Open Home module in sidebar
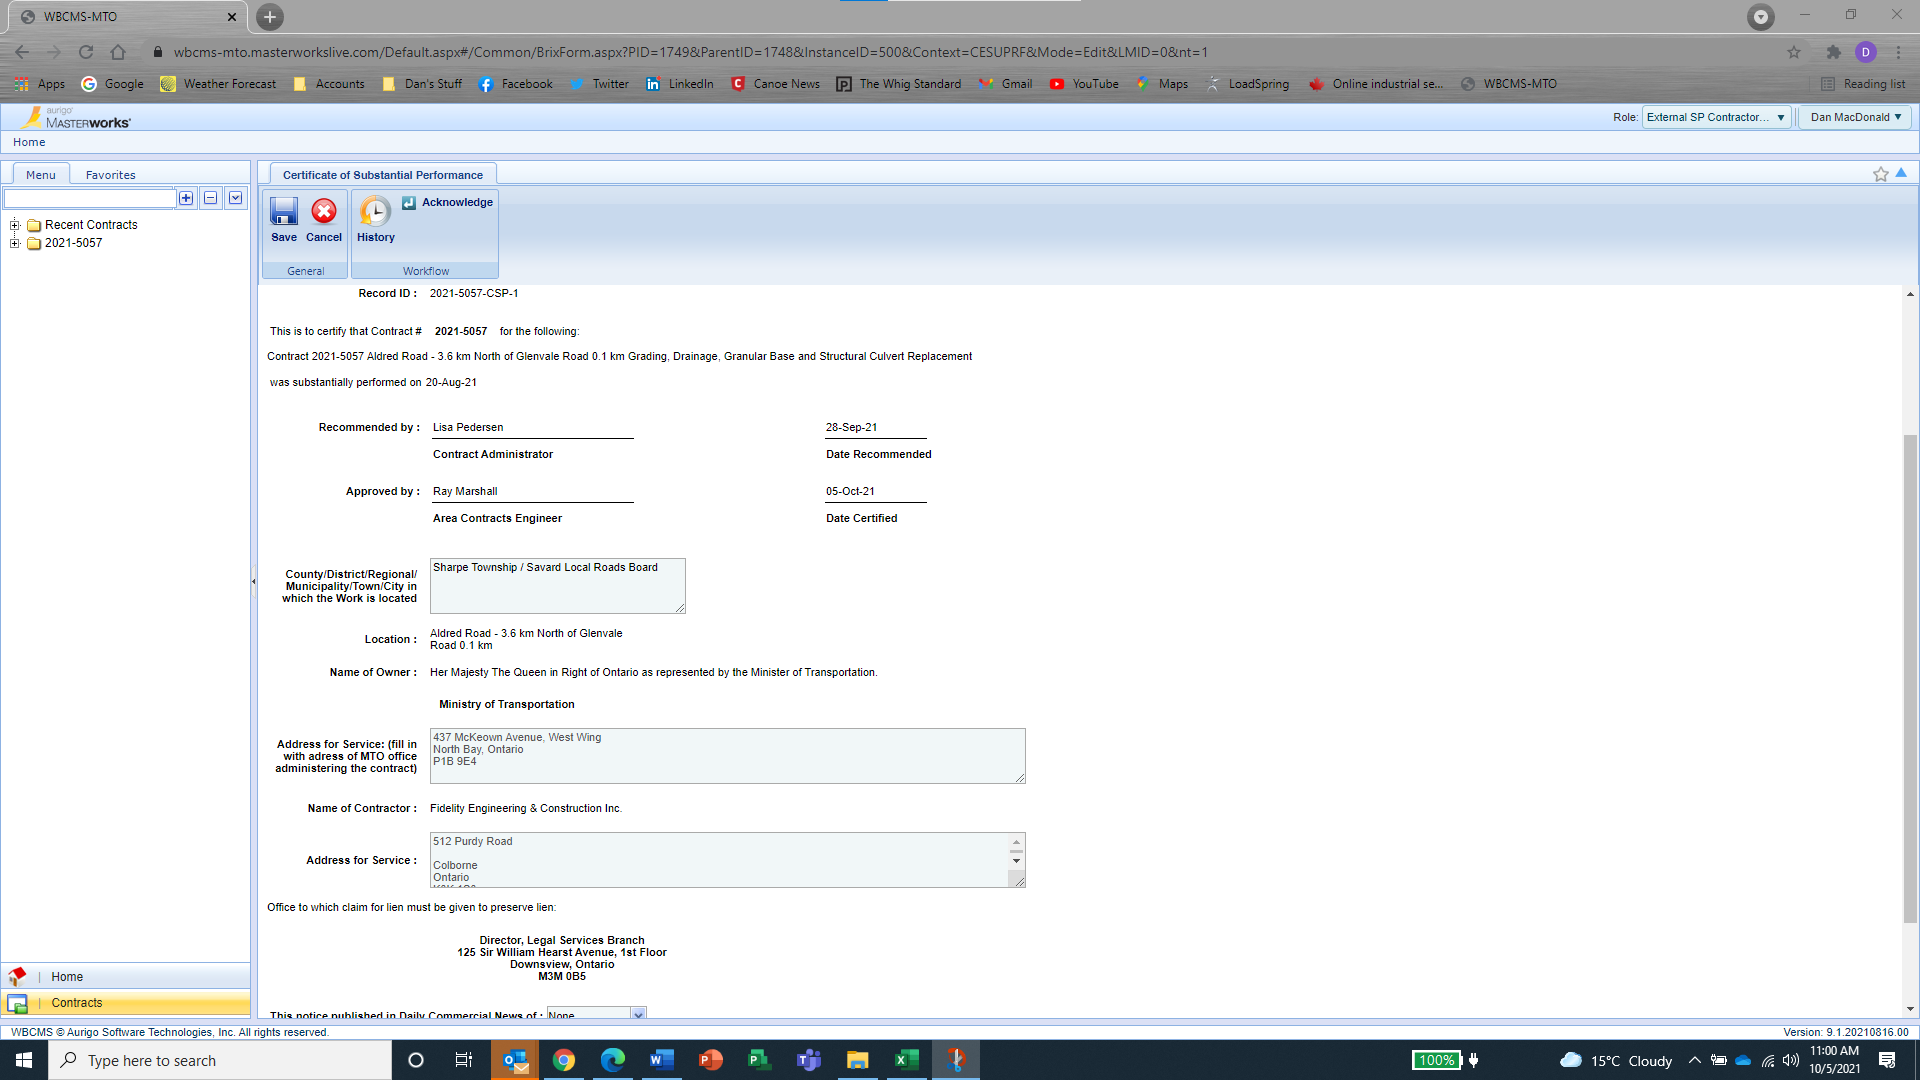1920x1080 pixels. (x=126, y=977)
